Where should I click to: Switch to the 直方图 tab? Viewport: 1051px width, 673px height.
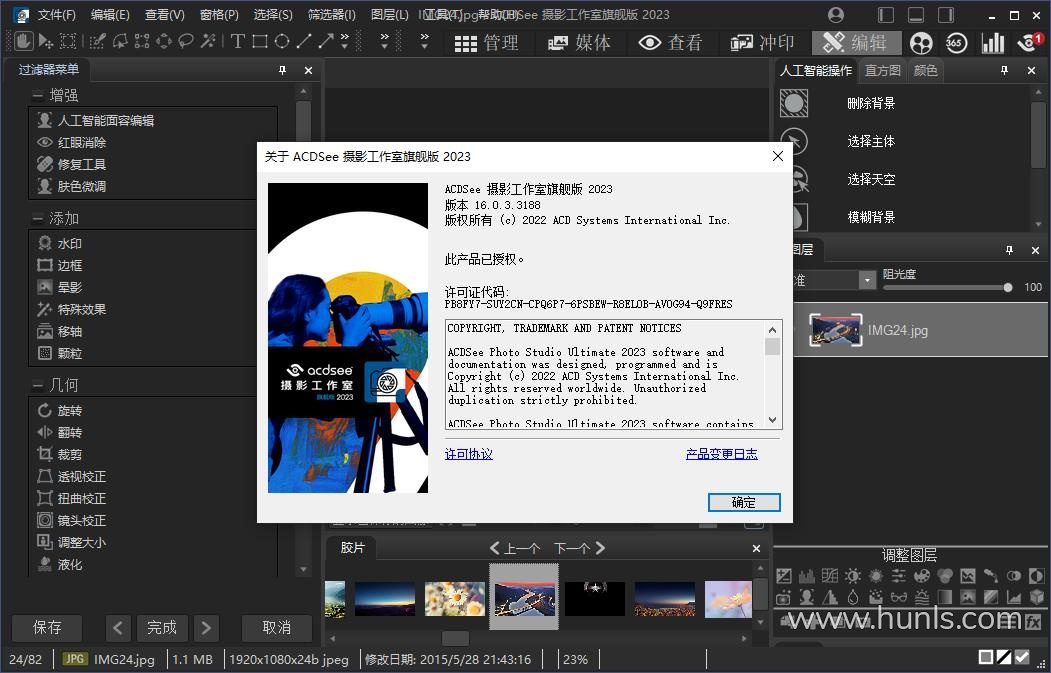(x=882, y=70)
